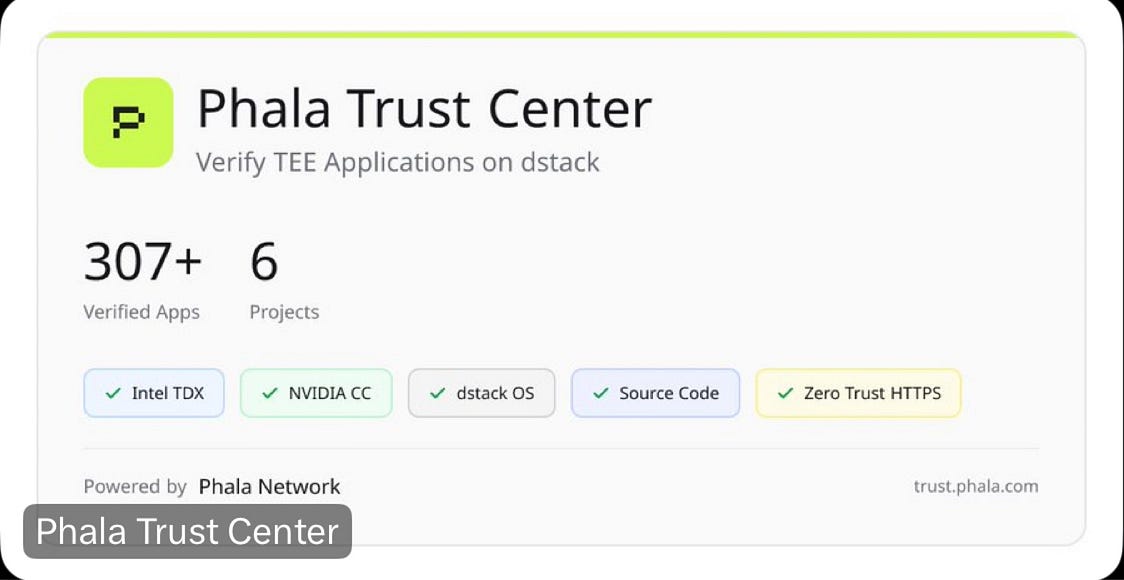Viewport: 1124px width, 580px height.
Task: Open the Source Code badge details
Action: click(x=655, y=393)
